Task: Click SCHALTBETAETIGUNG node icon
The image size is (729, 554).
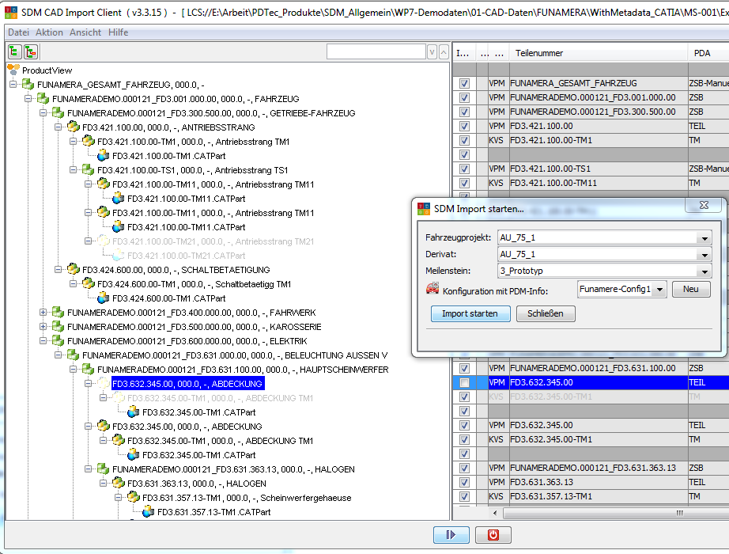Action: point(73,270)
